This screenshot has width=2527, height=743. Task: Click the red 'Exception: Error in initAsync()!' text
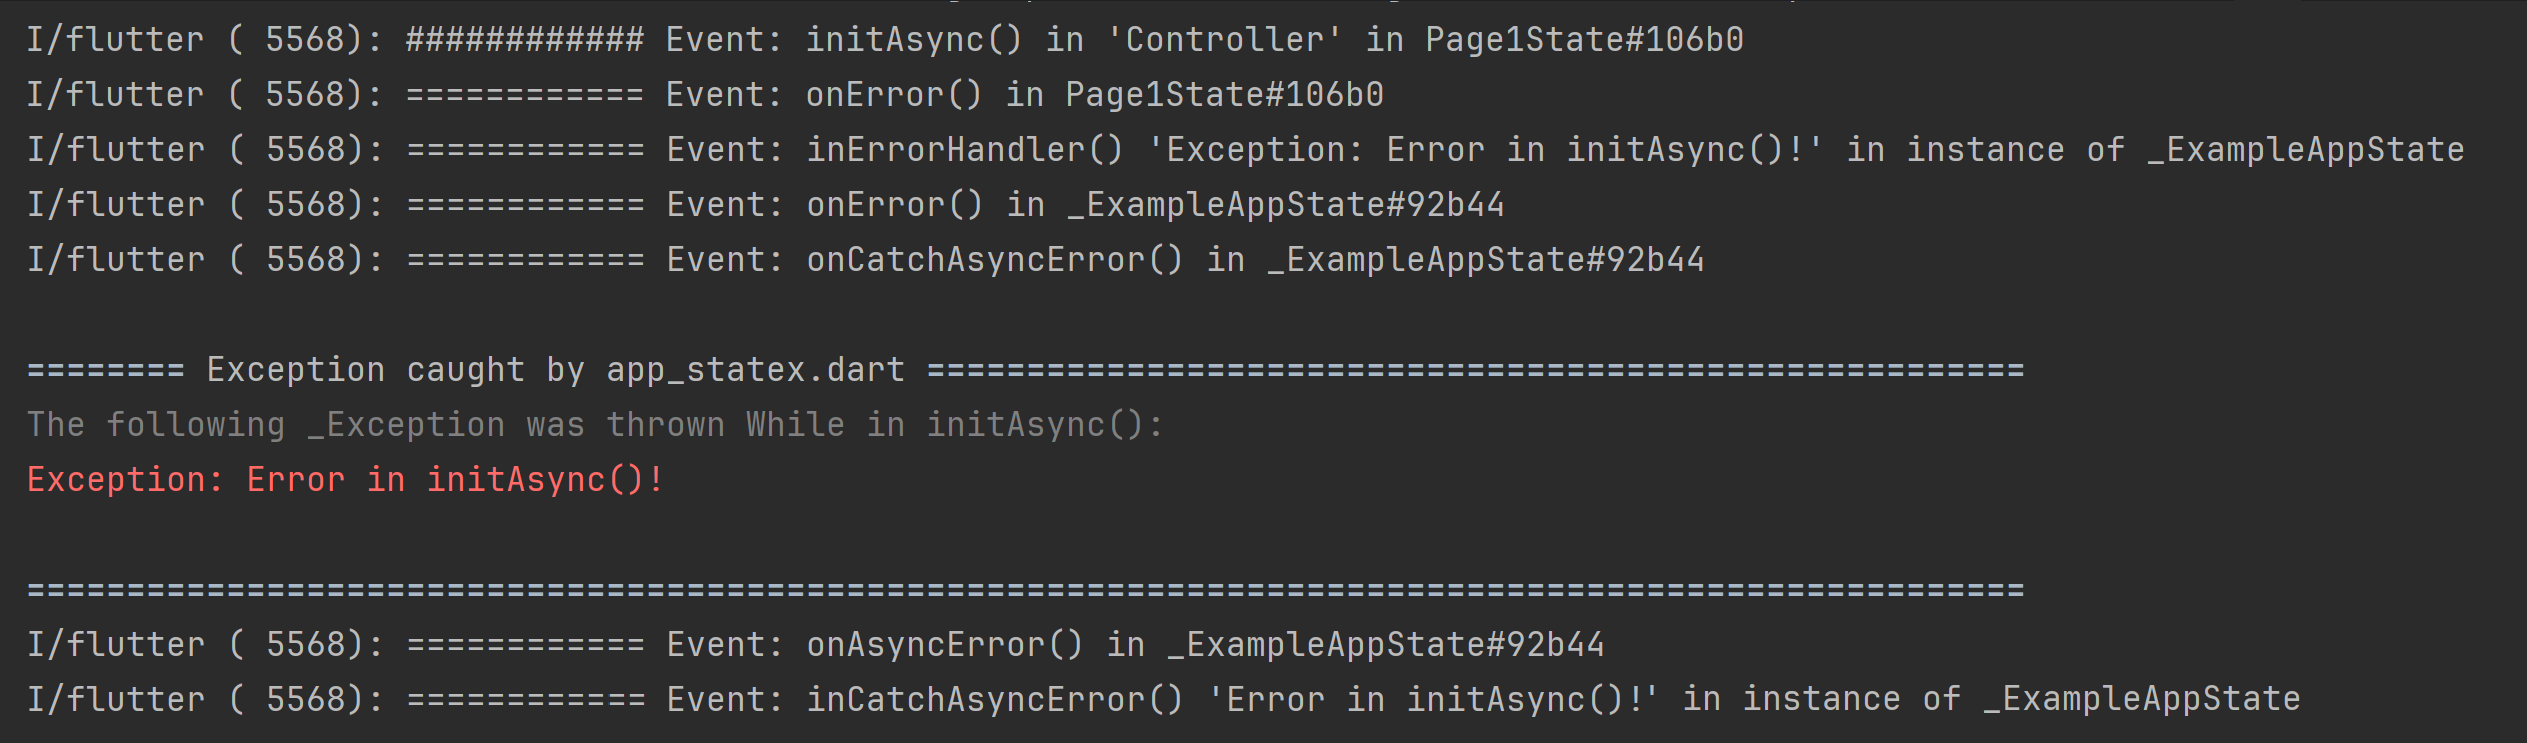click(x=345, y=480)
